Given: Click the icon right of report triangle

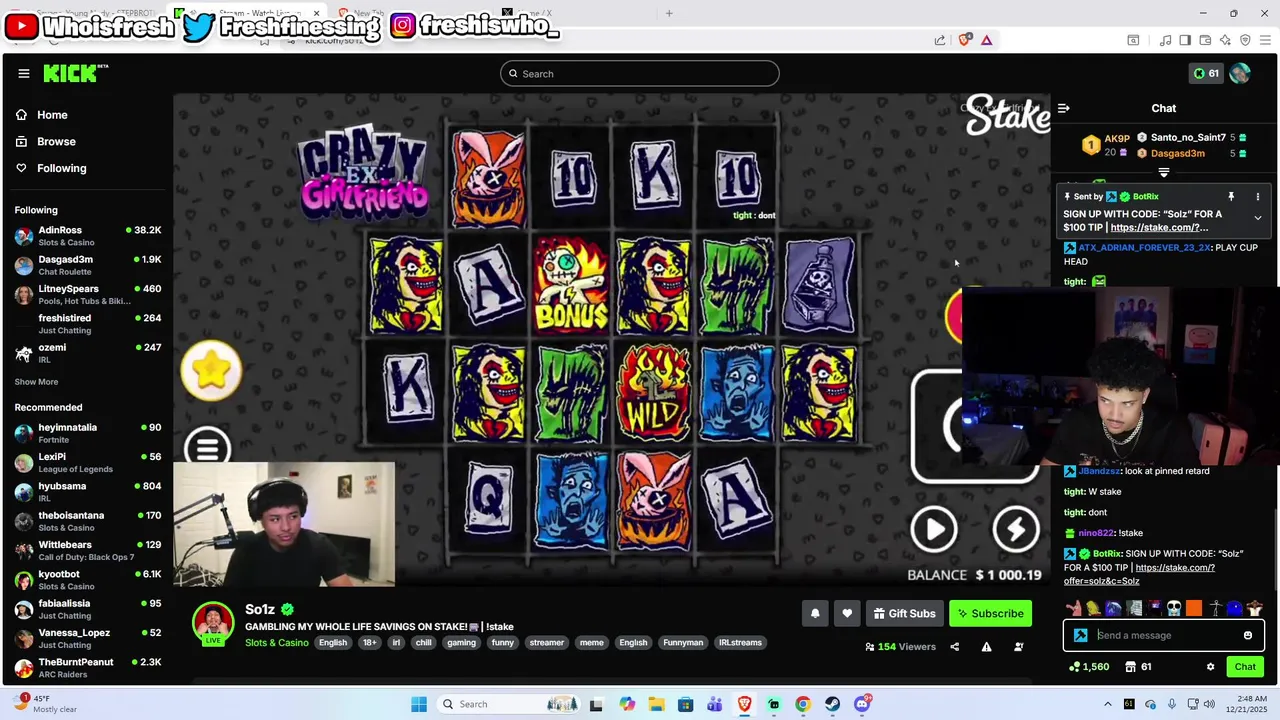Looking at the screenshot, I should coord(1018,647).
